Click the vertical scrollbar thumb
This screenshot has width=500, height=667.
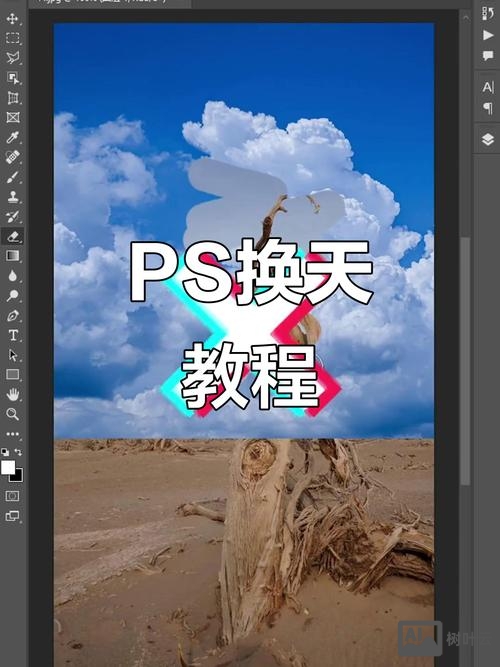465,361
